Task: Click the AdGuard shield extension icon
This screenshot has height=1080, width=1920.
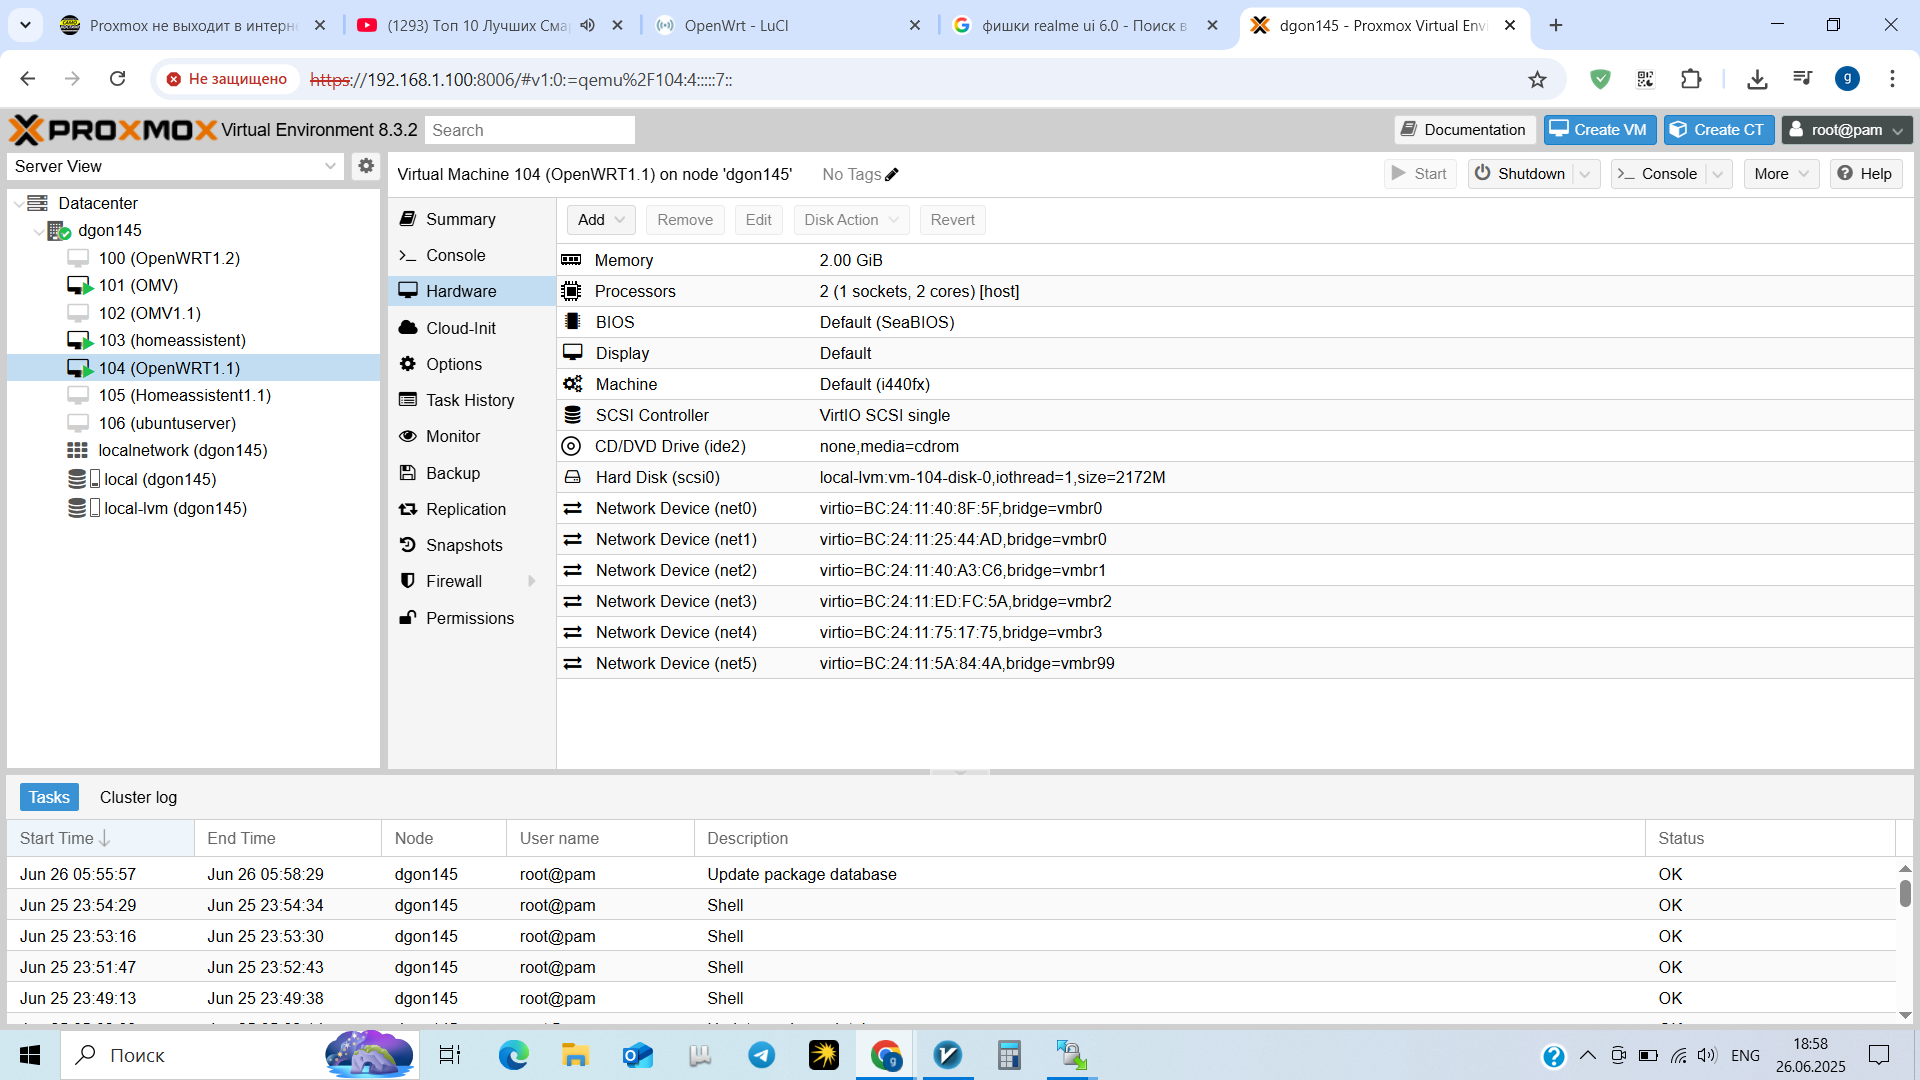Action: [x=1600, y=79]
